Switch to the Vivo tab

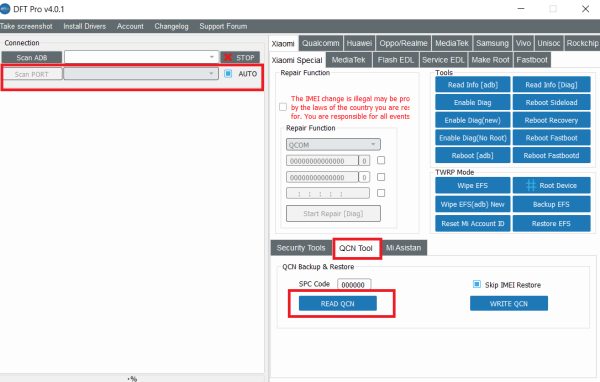(x=523, y=43)
